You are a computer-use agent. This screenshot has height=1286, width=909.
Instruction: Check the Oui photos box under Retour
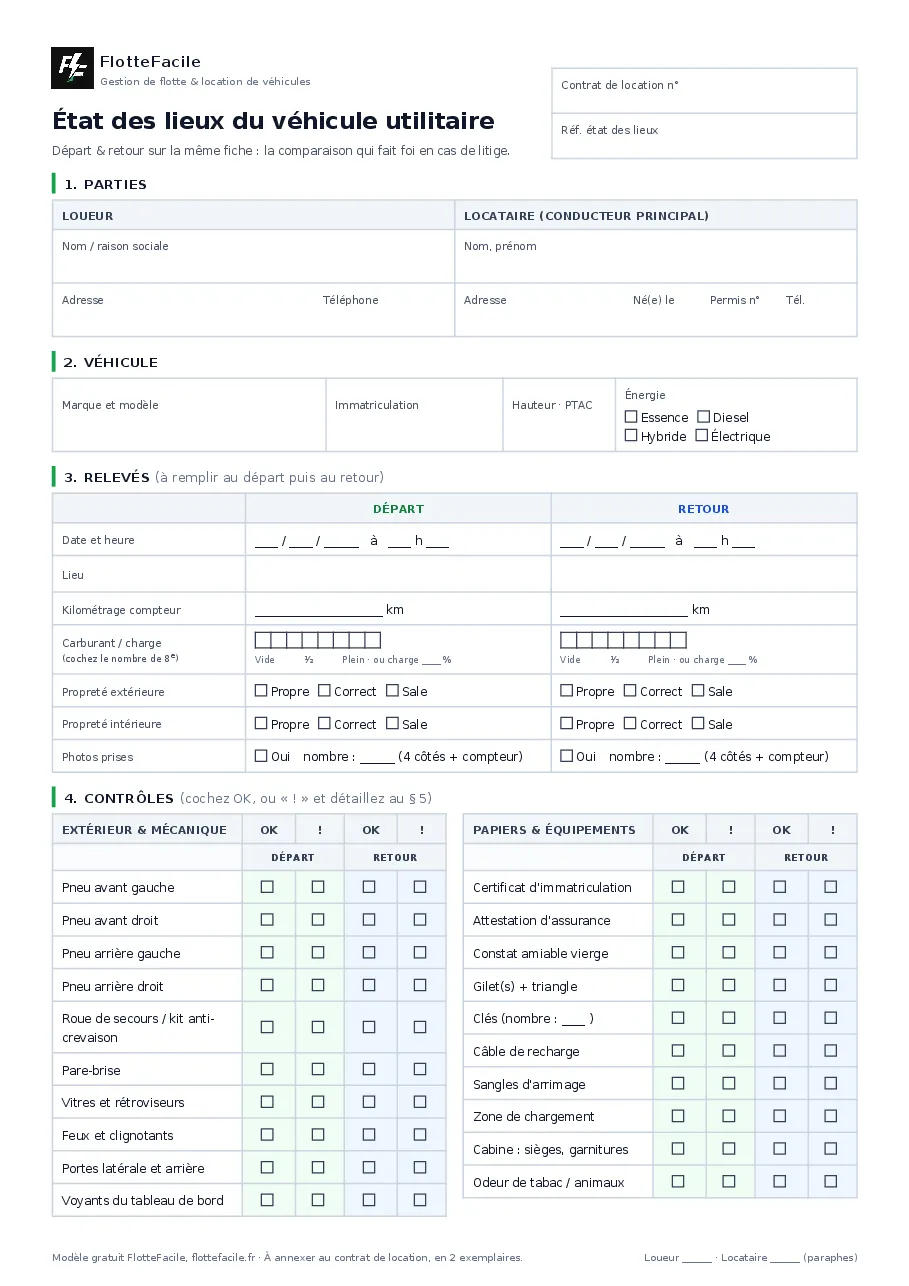tap(566, 757)
